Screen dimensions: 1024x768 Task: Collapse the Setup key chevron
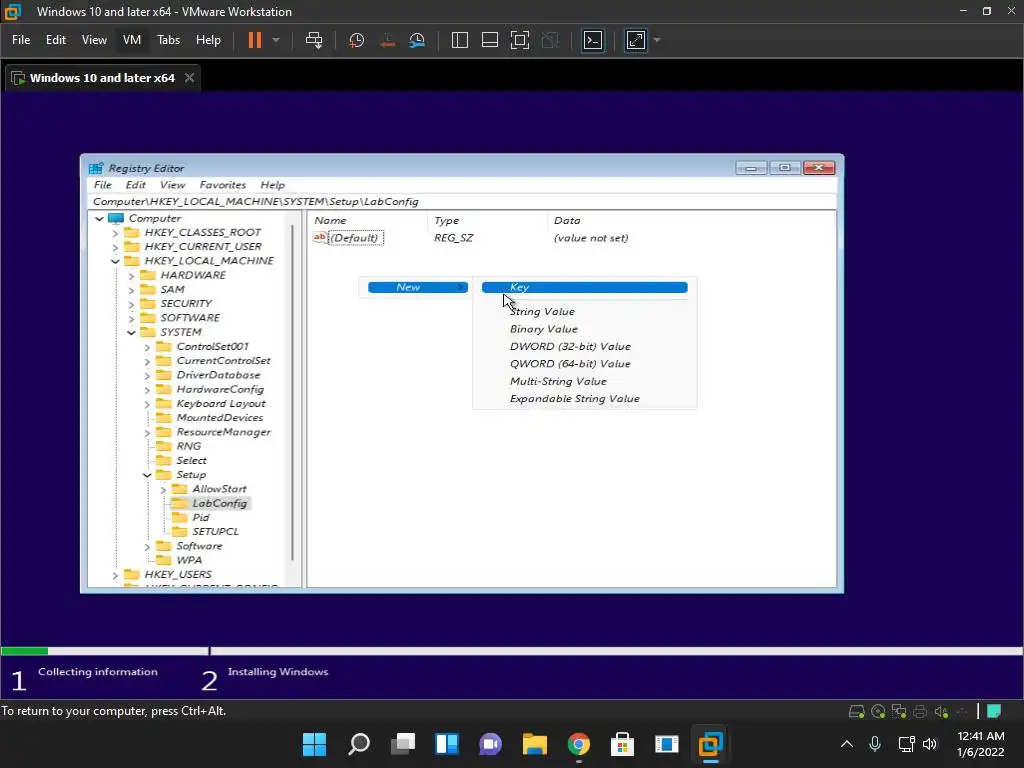coord(147,475)
